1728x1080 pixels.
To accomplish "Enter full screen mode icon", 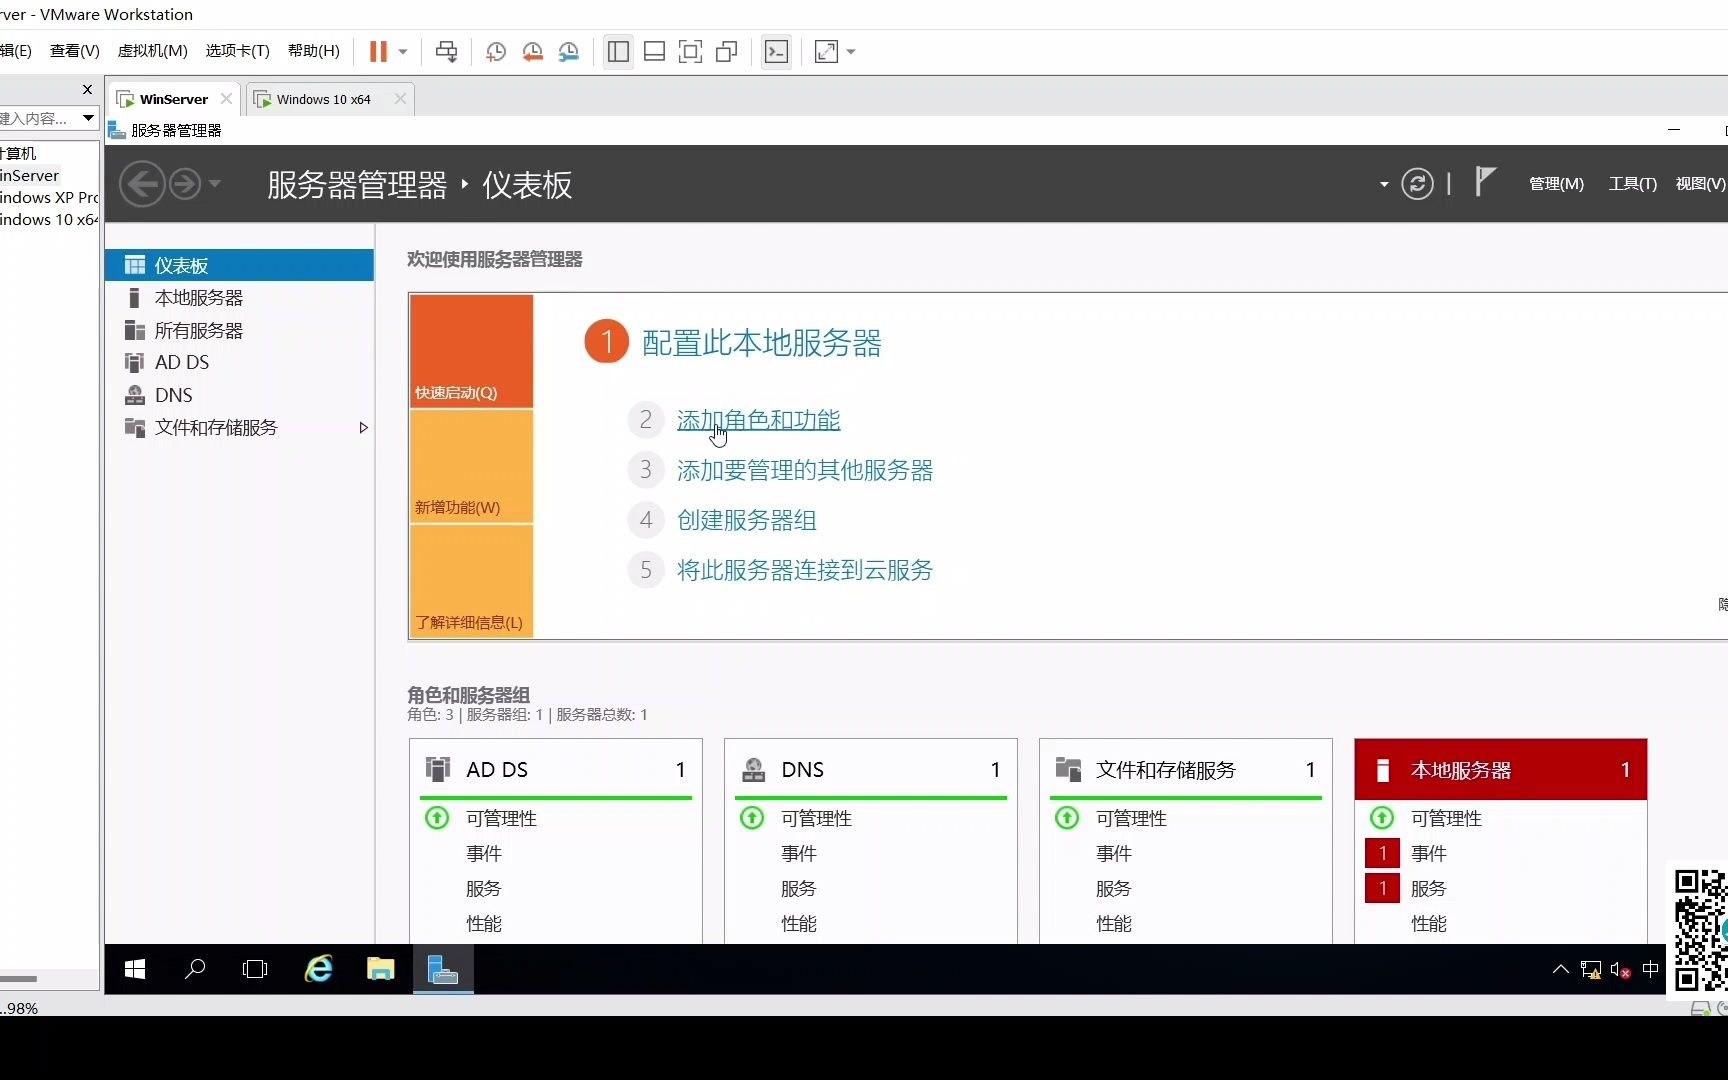I will click(x=690, y=52).
